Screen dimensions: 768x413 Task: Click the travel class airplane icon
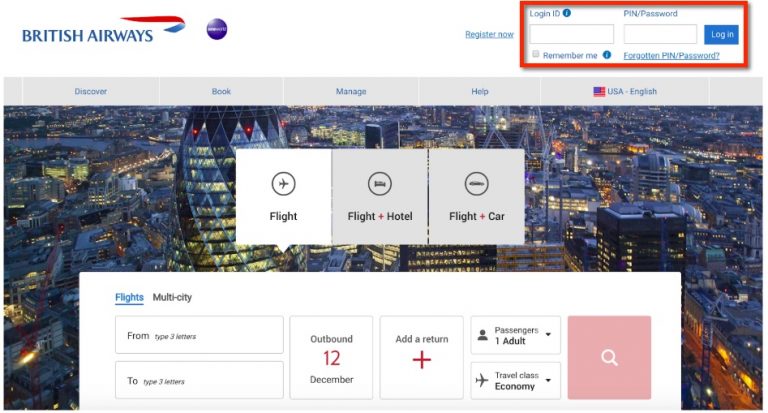[482, 380]
